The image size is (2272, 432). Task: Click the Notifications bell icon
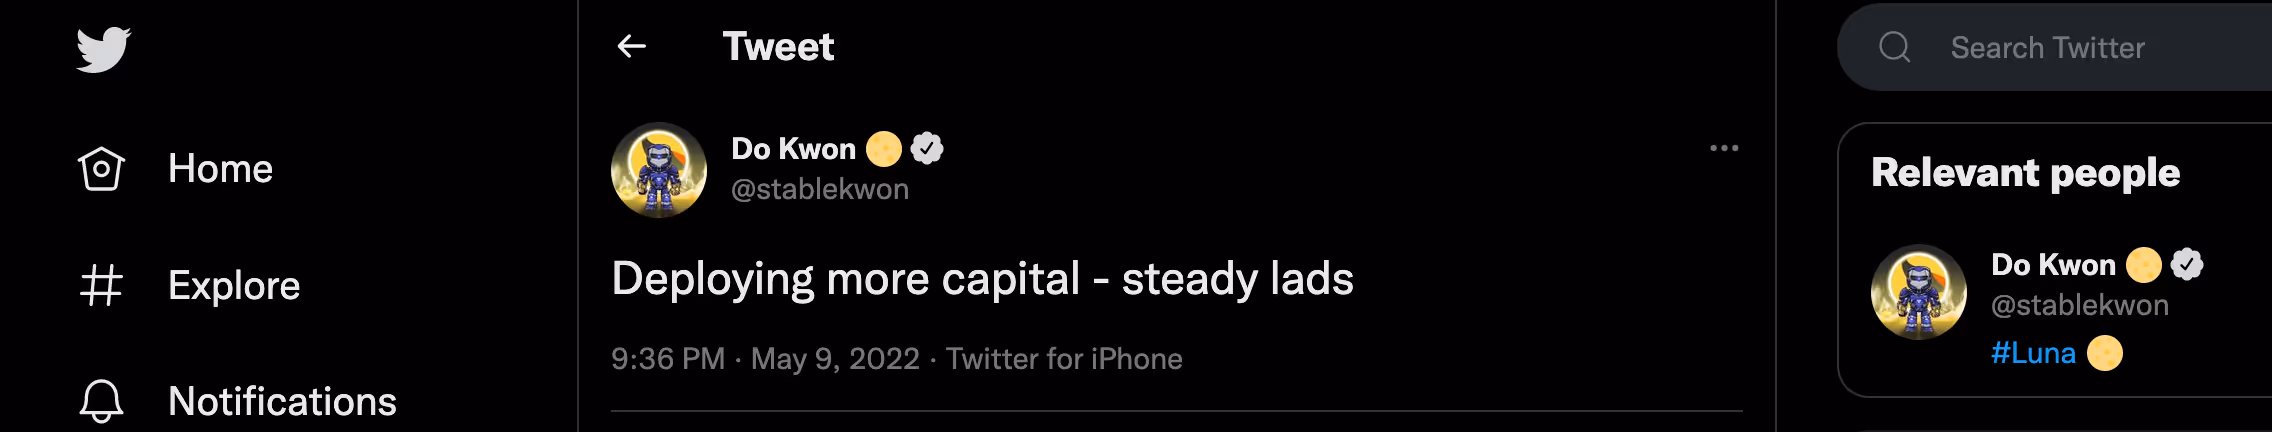click(x=101, y=401)
